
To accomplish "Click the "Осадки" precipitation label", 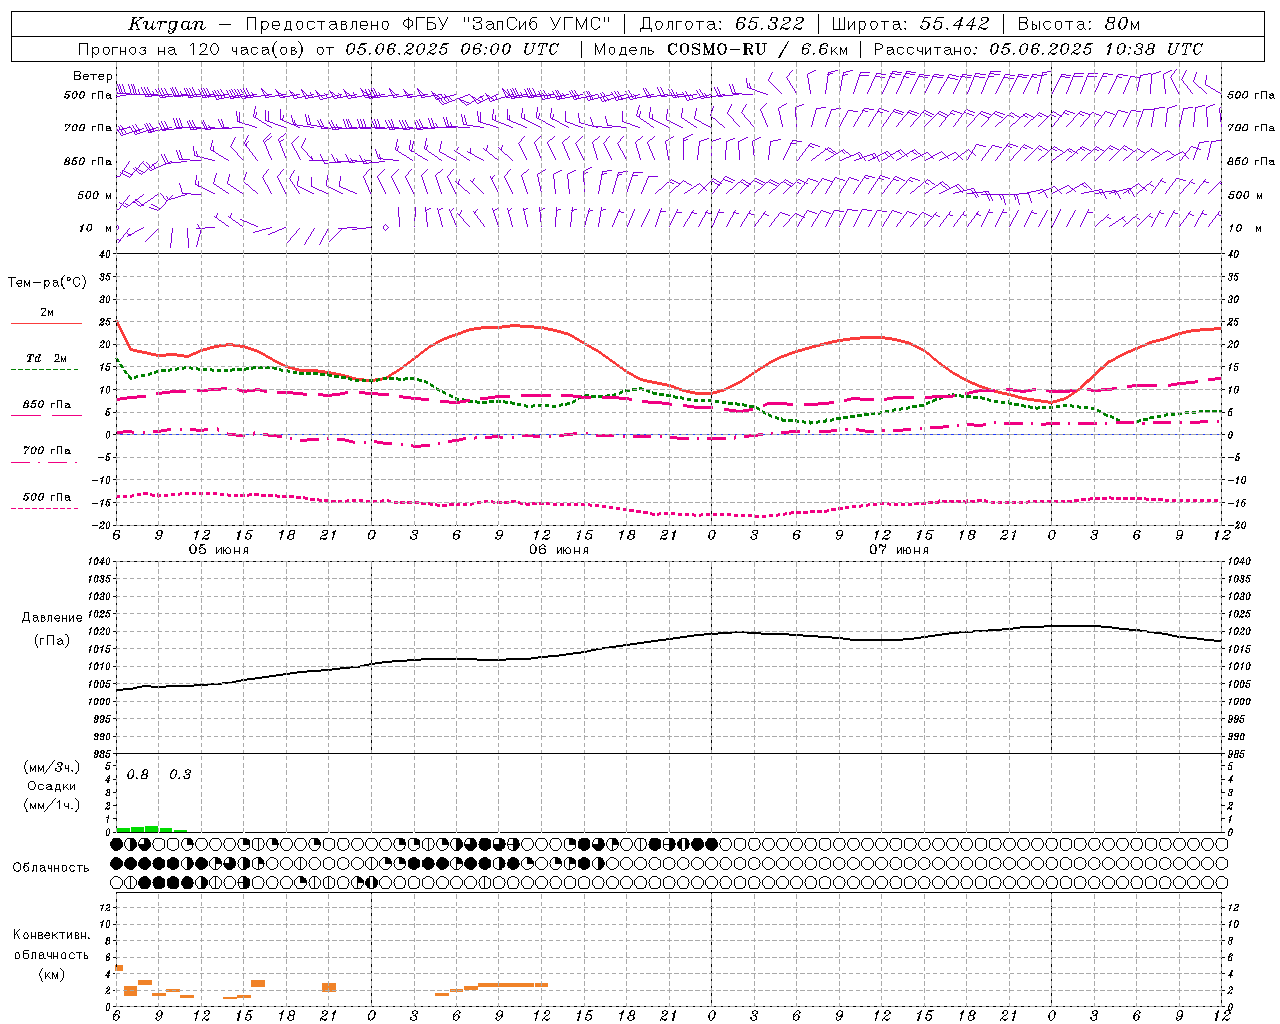I will 51,787.
